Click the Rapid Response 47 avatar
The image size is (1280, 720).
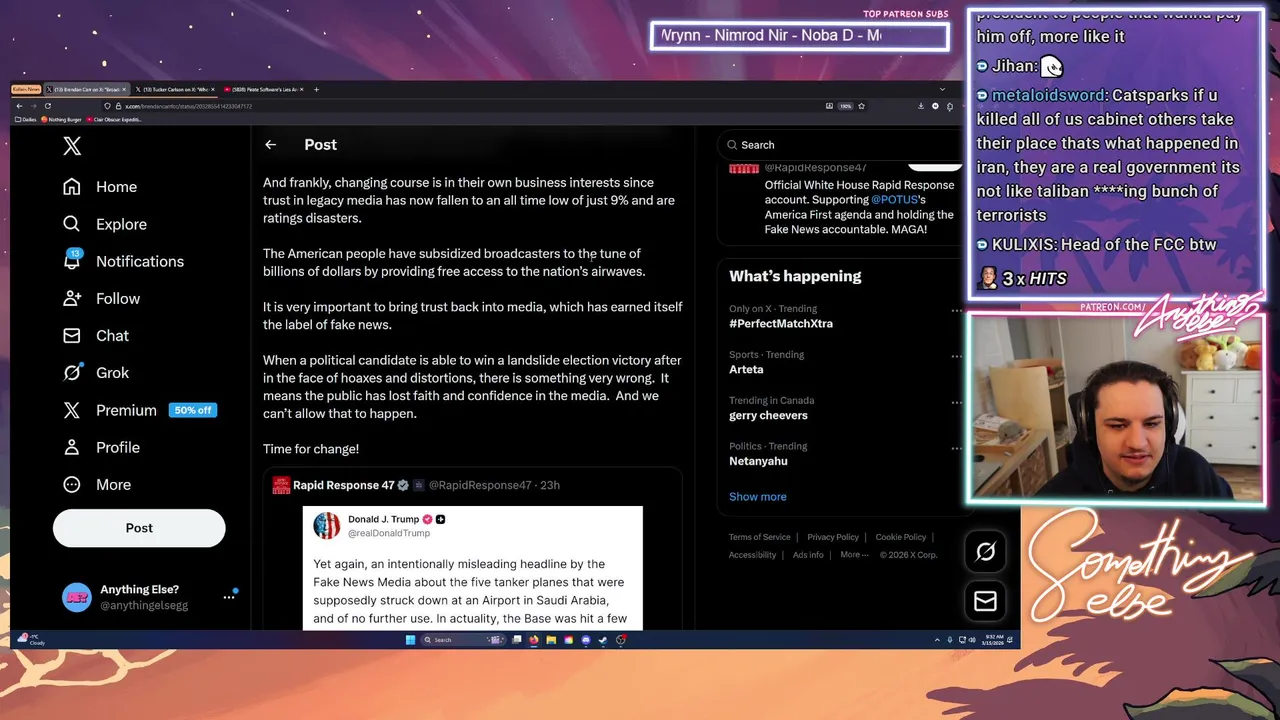[281, 485]
